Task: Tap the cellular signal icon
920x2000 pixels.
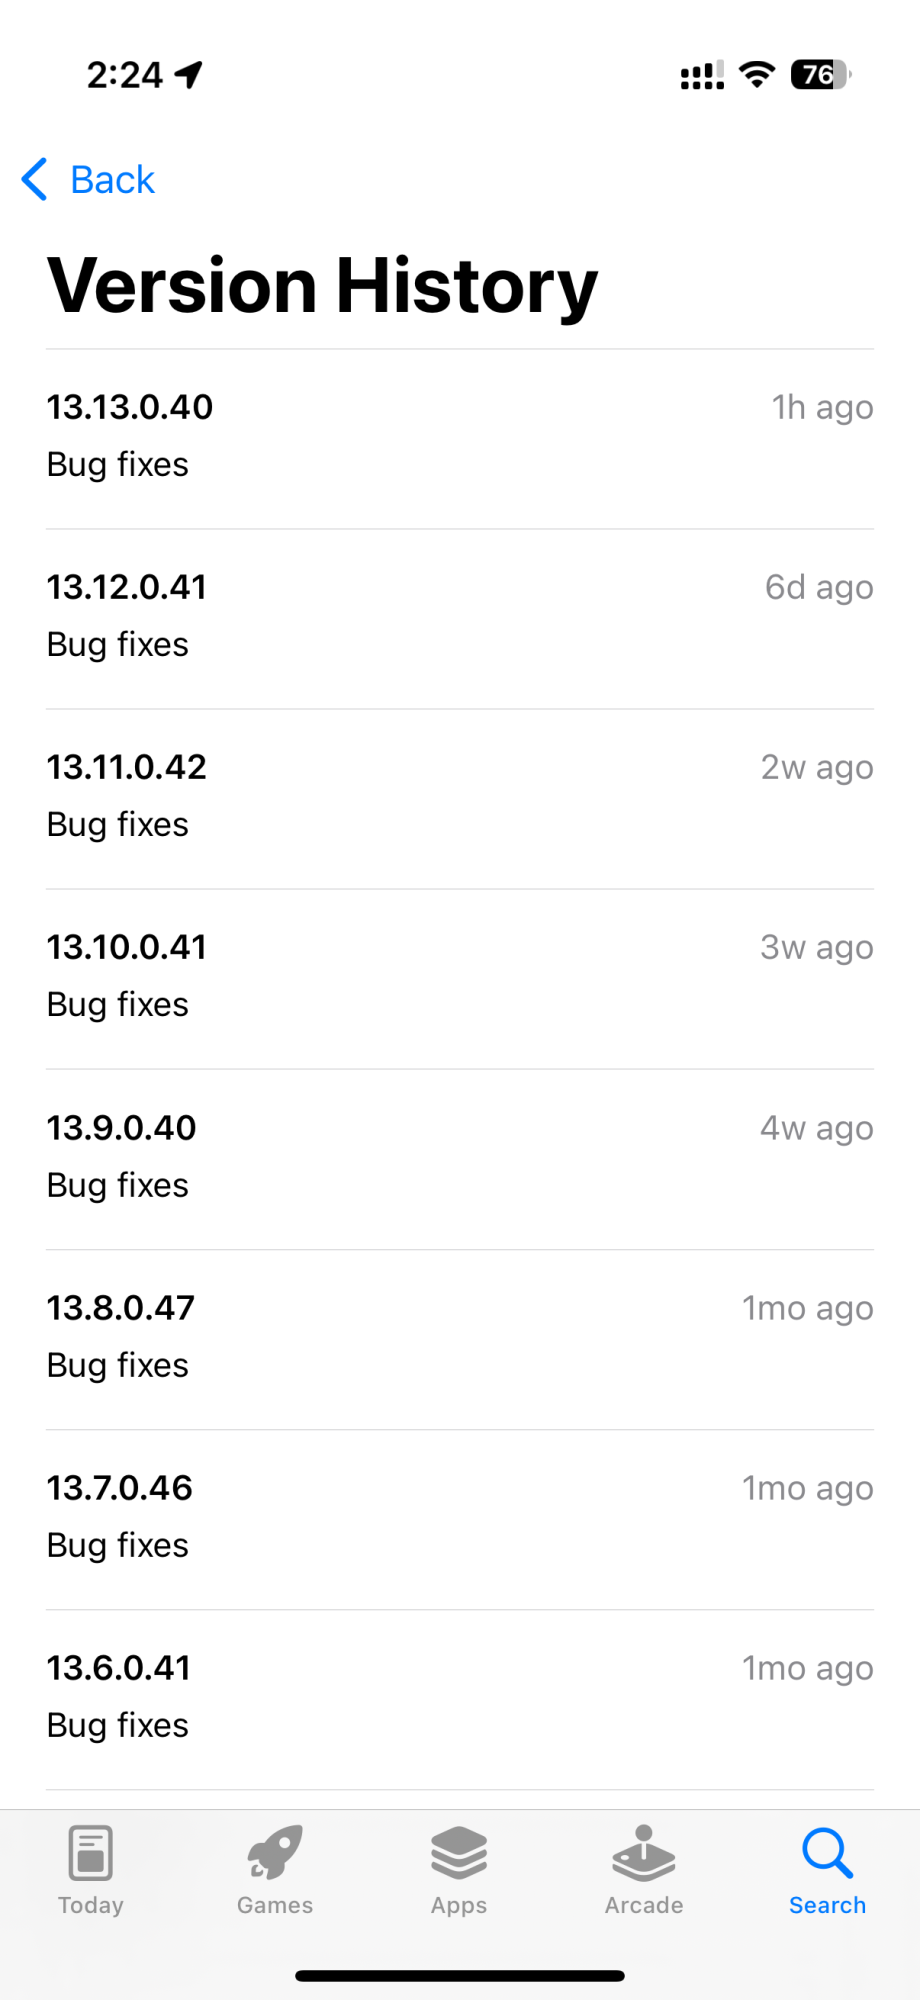Action: [x=702, y=74]
